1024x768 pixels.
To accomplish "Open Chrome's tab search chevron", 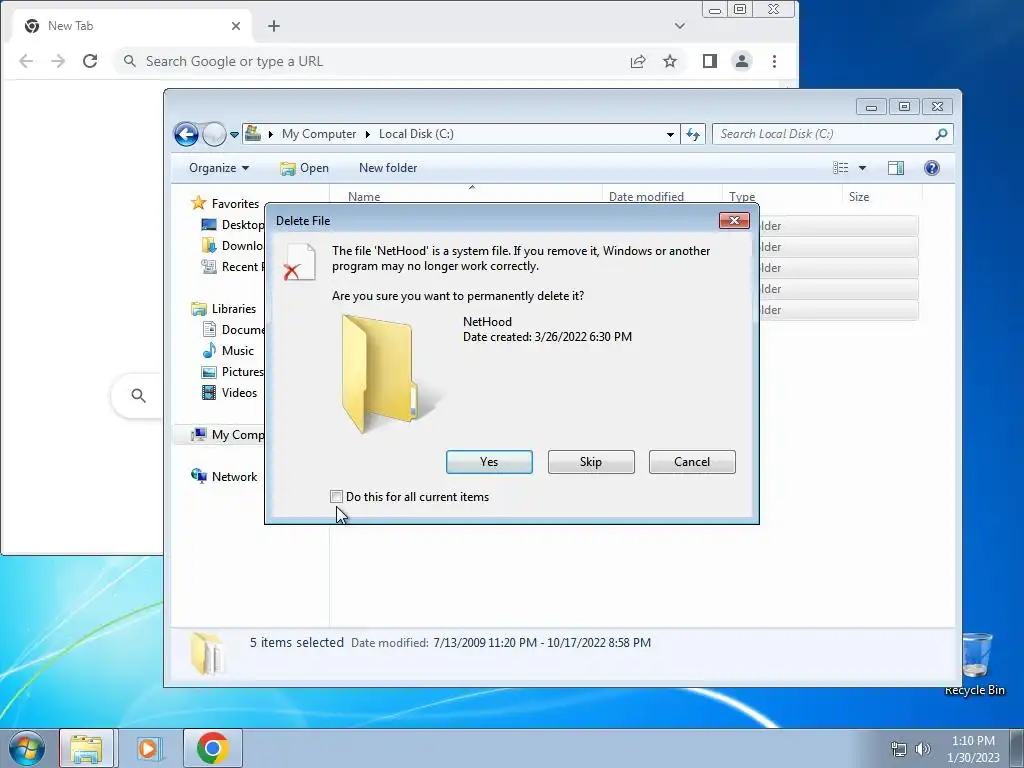I will [680, 26].
